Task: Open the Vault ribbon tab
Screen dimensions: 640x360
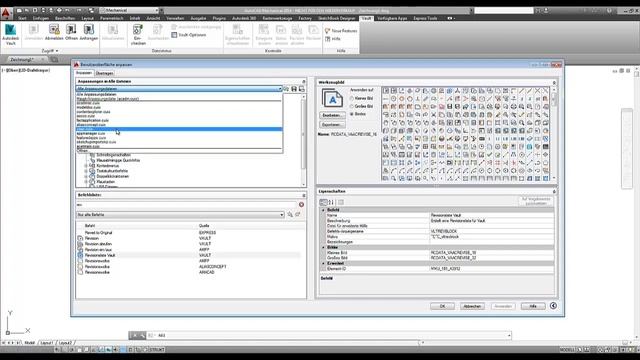Action: click(366, 18)
